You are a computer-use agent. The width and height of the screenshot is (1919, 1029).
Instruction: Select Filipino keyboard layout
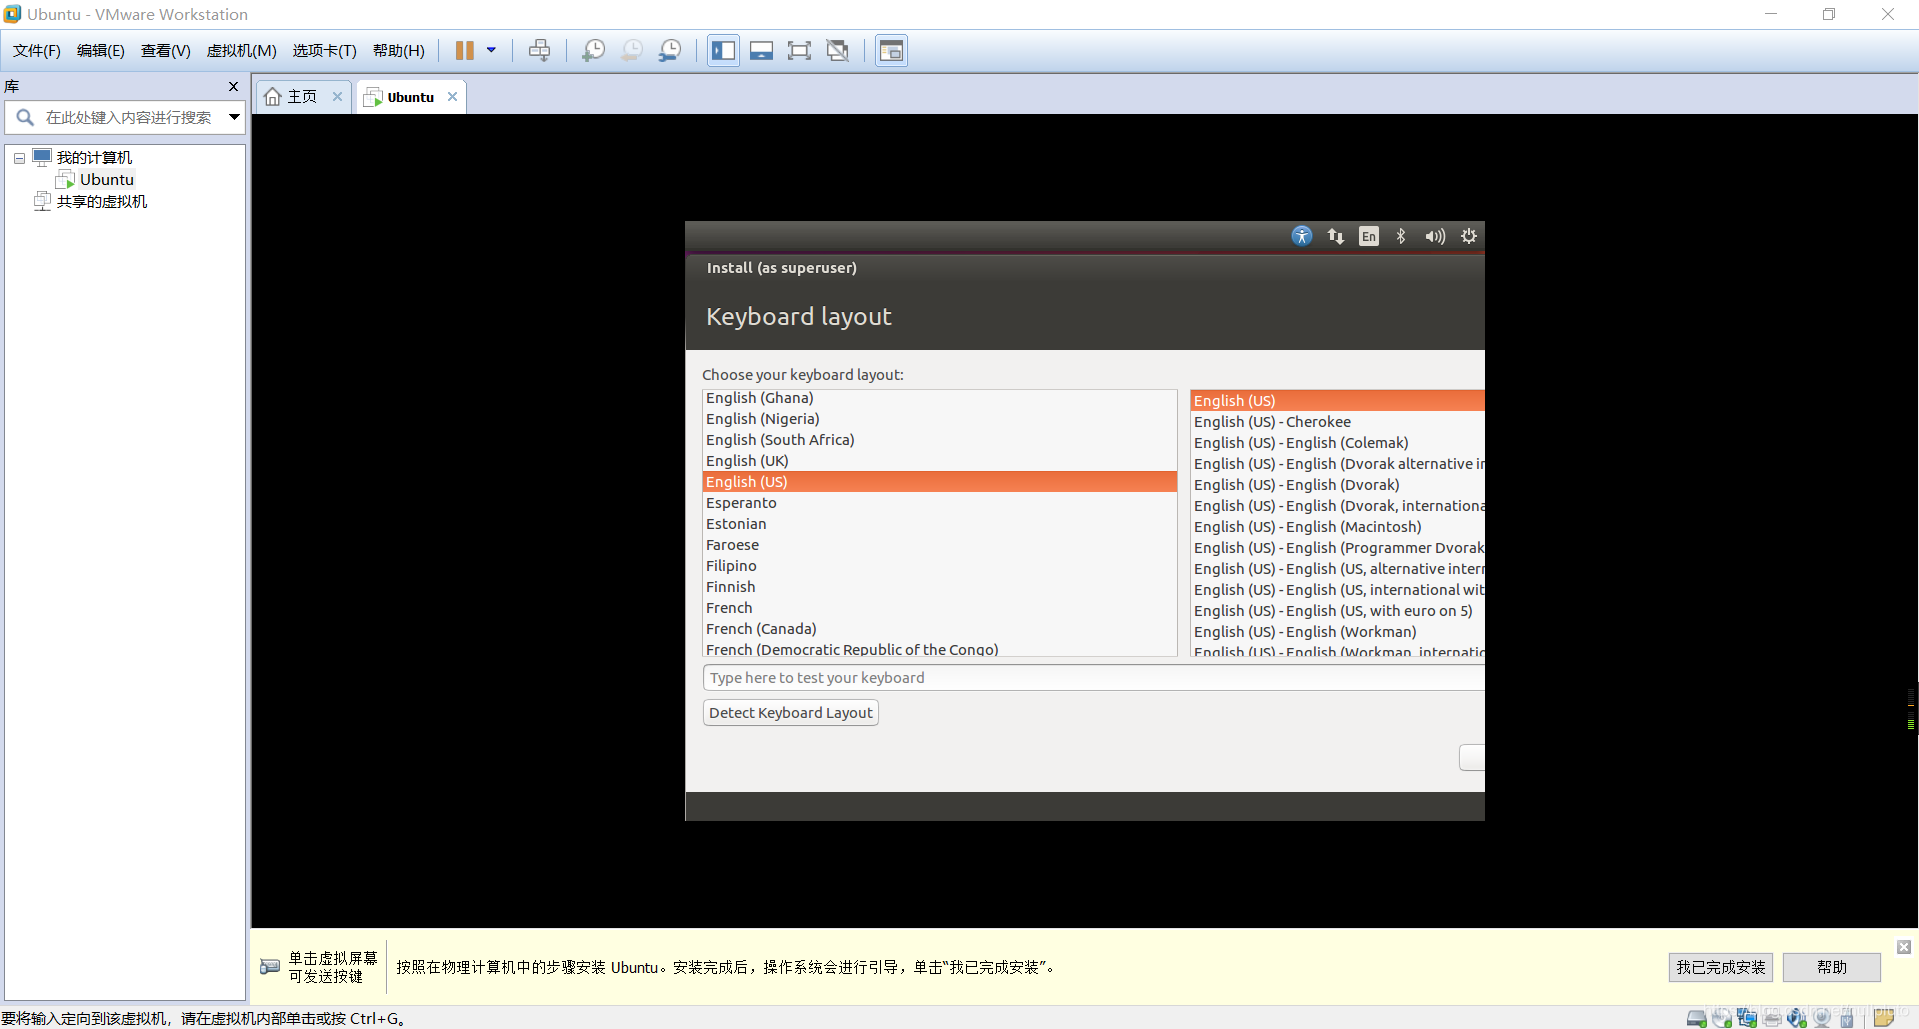coord(940,566)
